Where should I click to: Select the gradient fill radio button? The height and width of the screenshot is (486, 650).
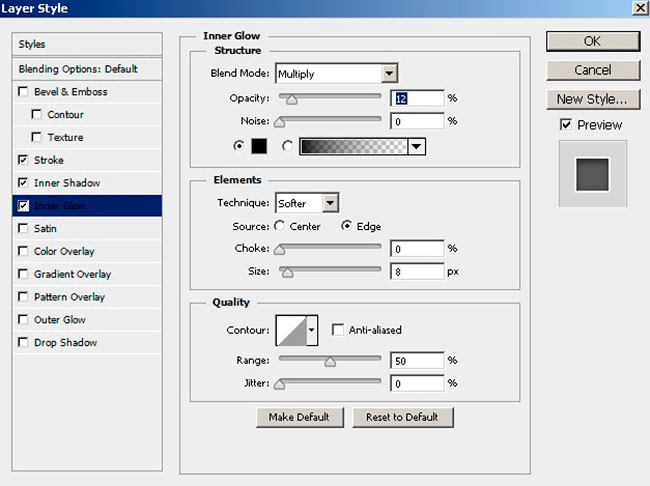[288, 146]
